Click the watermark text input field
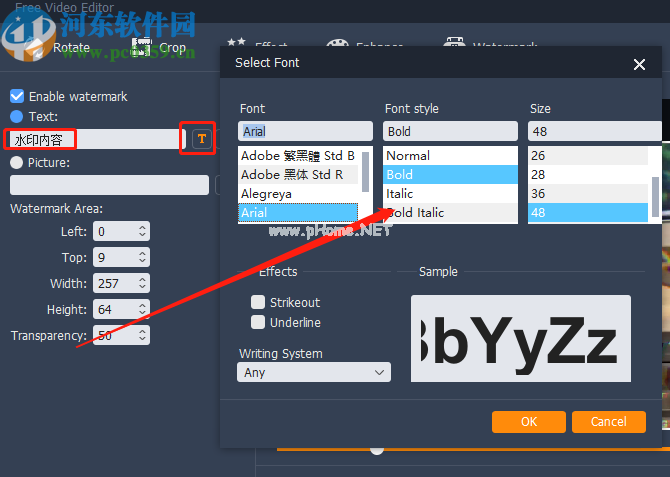Viewport: 670px width, 477px height. click(x=98, y=139)
